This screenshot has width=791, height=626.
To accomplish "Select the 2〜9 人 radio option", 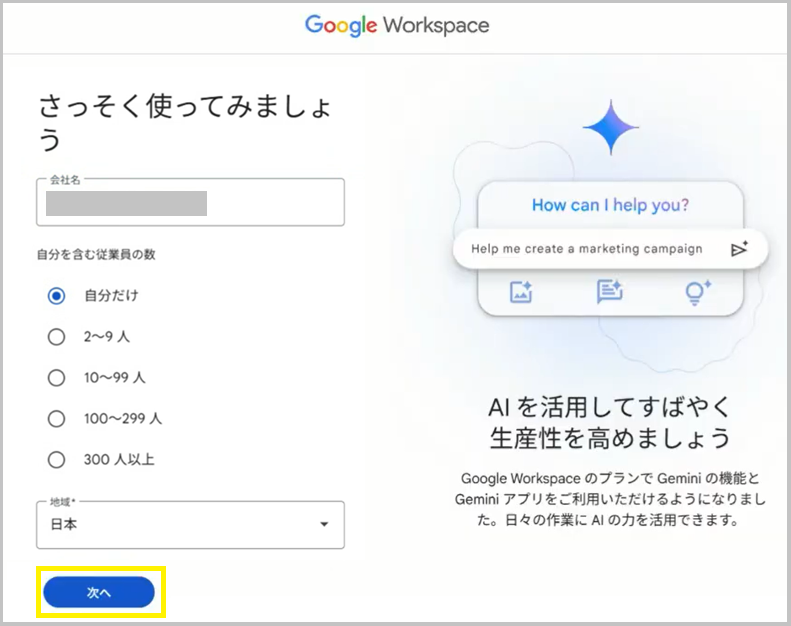I will coord(56,336).
